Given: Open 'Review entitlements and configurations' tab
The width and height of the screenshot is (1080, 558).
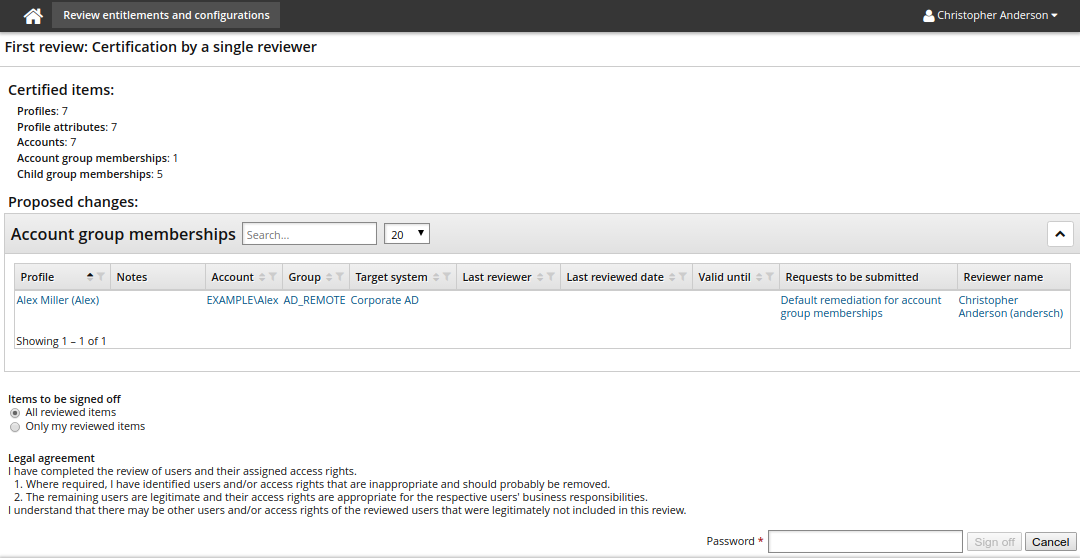Looking at the screenshot, I should 166,16.
